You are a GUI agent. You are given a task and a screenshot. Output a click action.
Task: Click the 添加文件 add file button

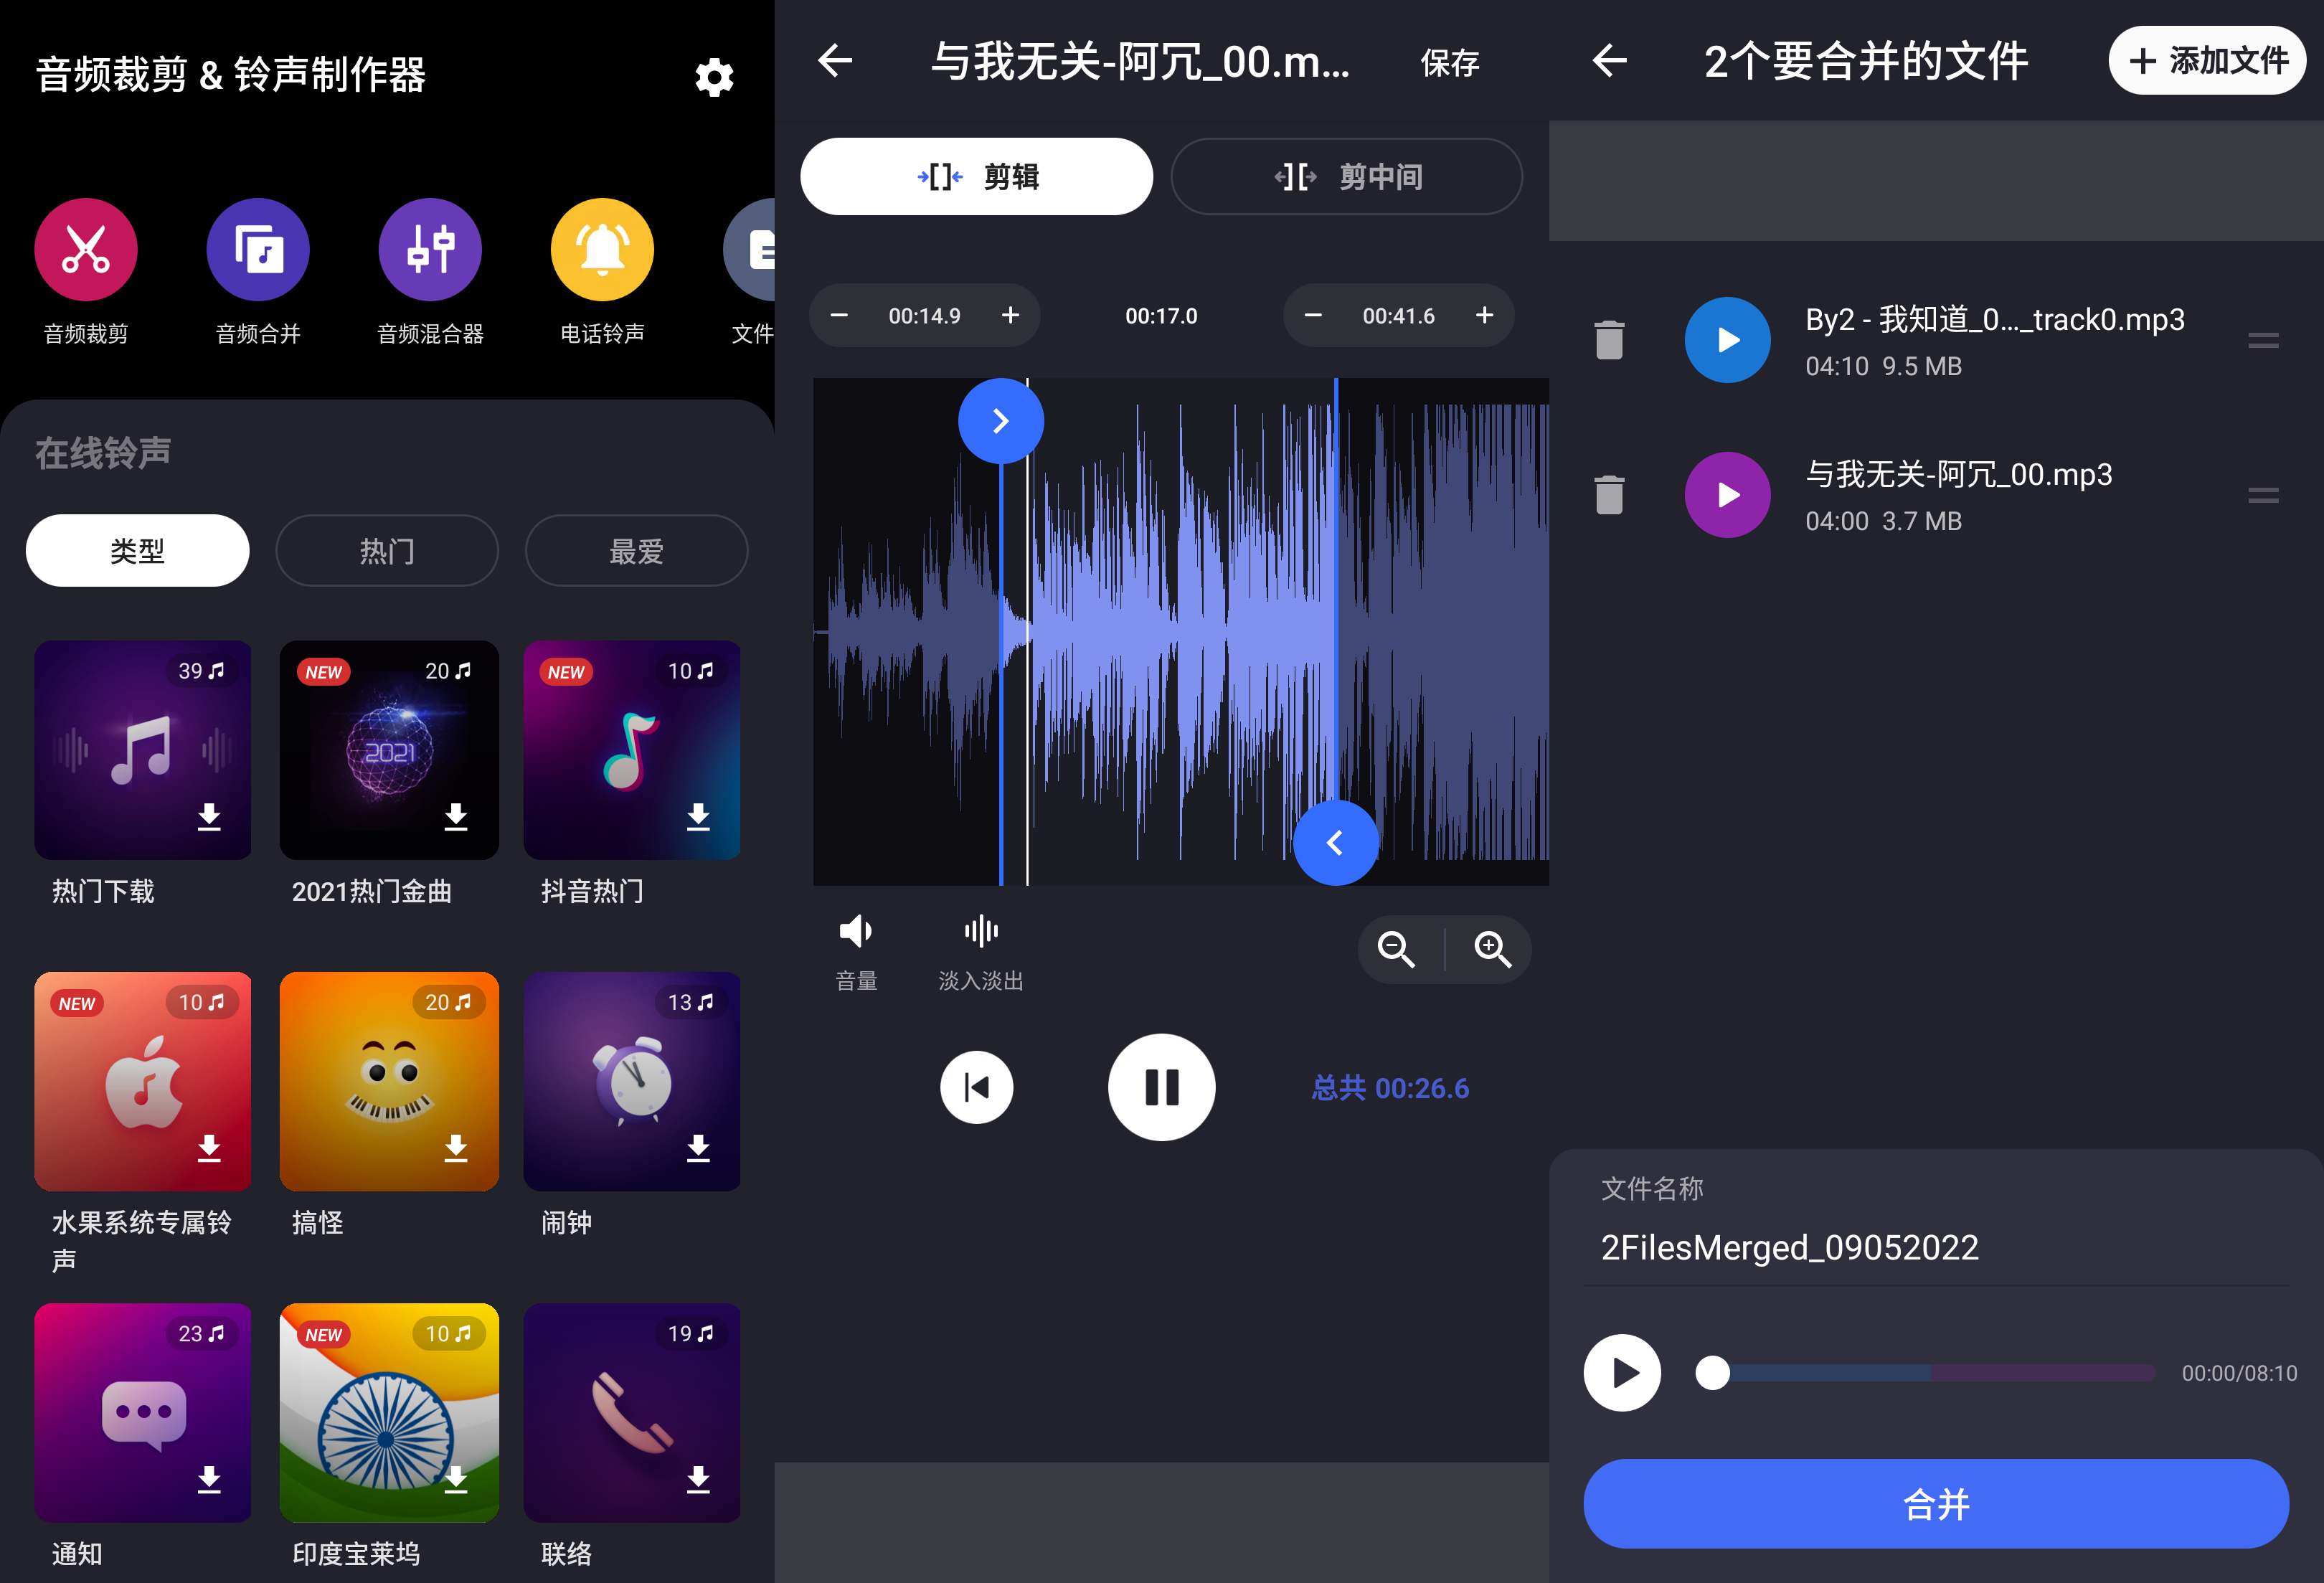pyautogui.click(x=2207, y=61)
